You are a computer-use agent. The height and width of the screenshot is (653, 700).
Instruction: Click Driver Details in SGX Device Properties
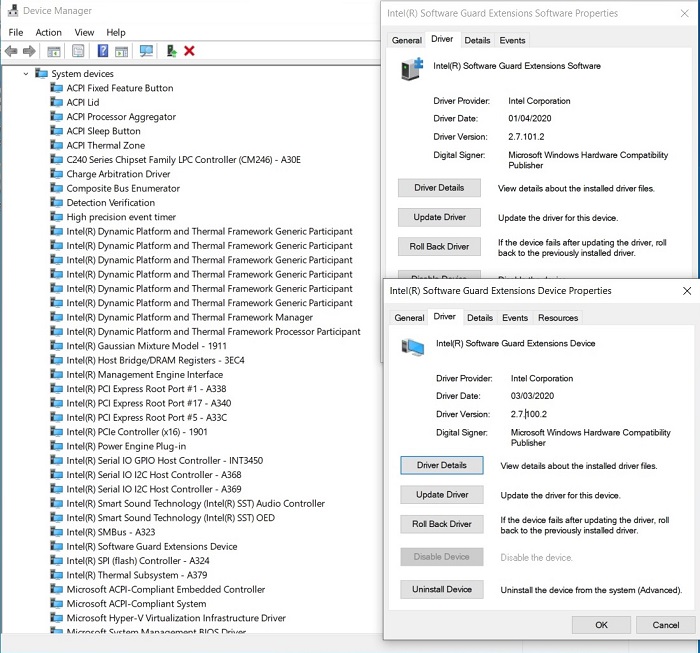442,465
